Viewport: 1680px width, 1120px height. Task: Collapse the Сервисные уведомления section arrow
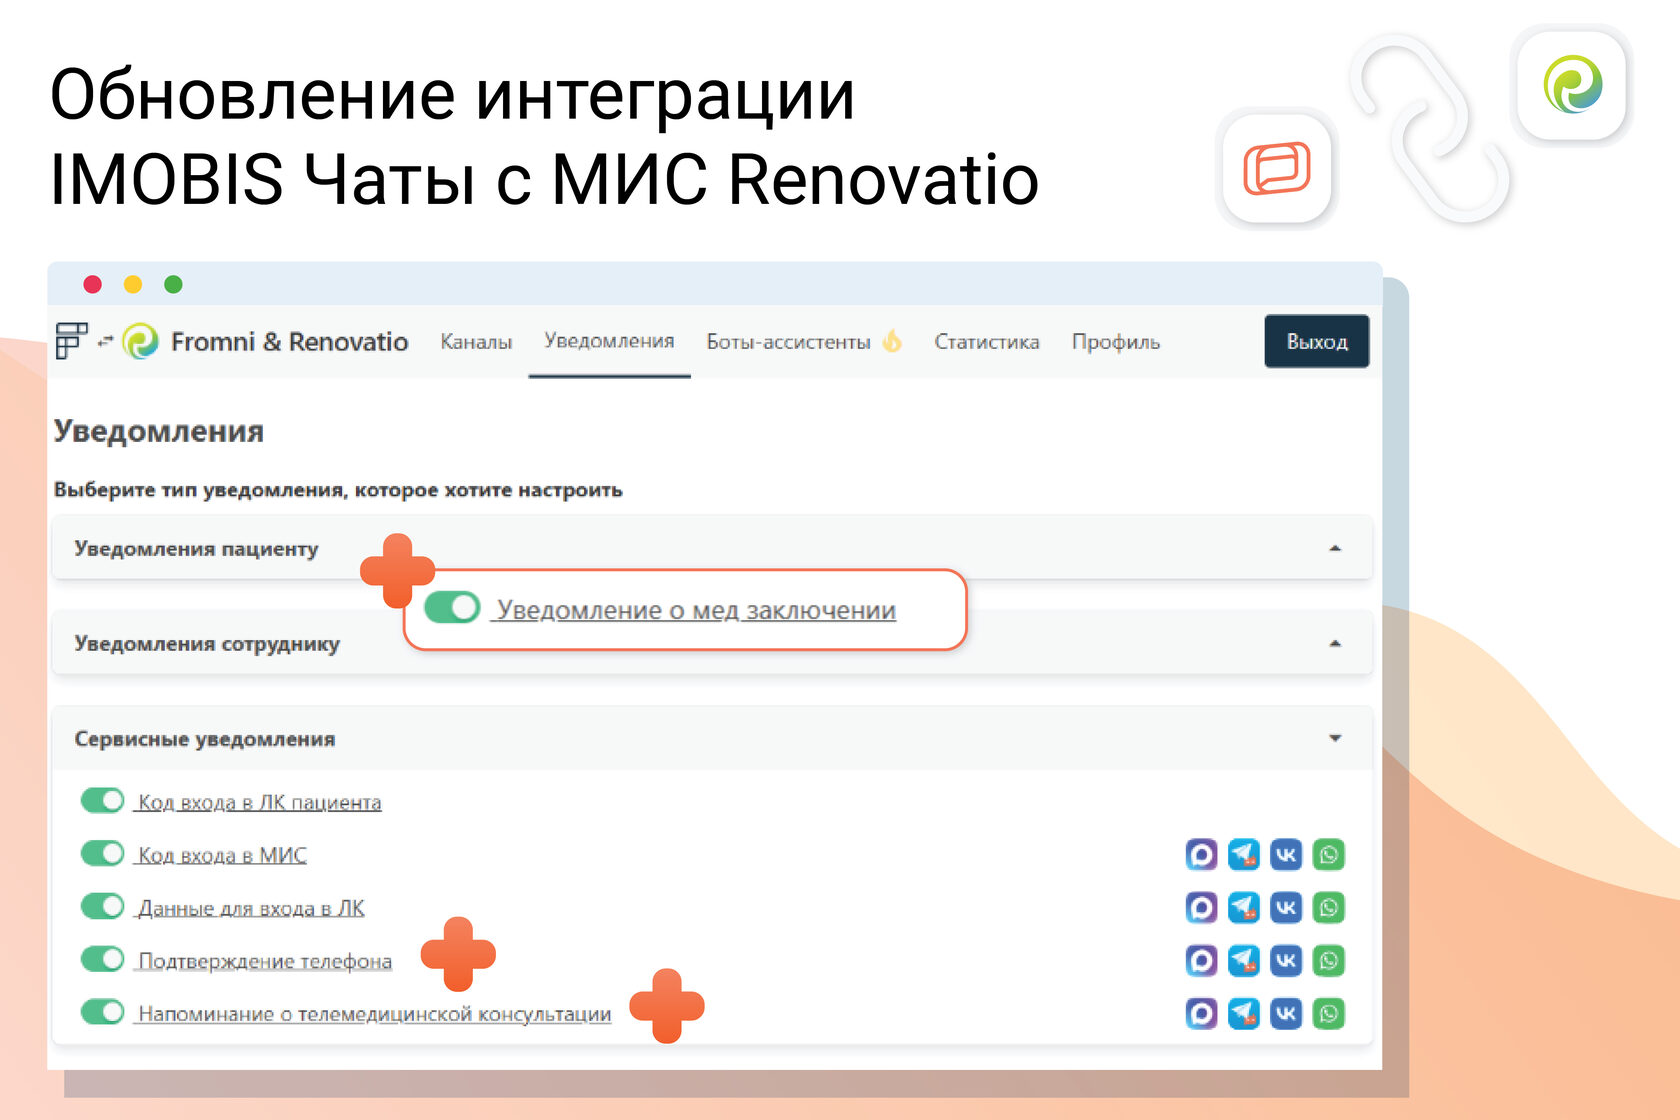point(1335,738)
